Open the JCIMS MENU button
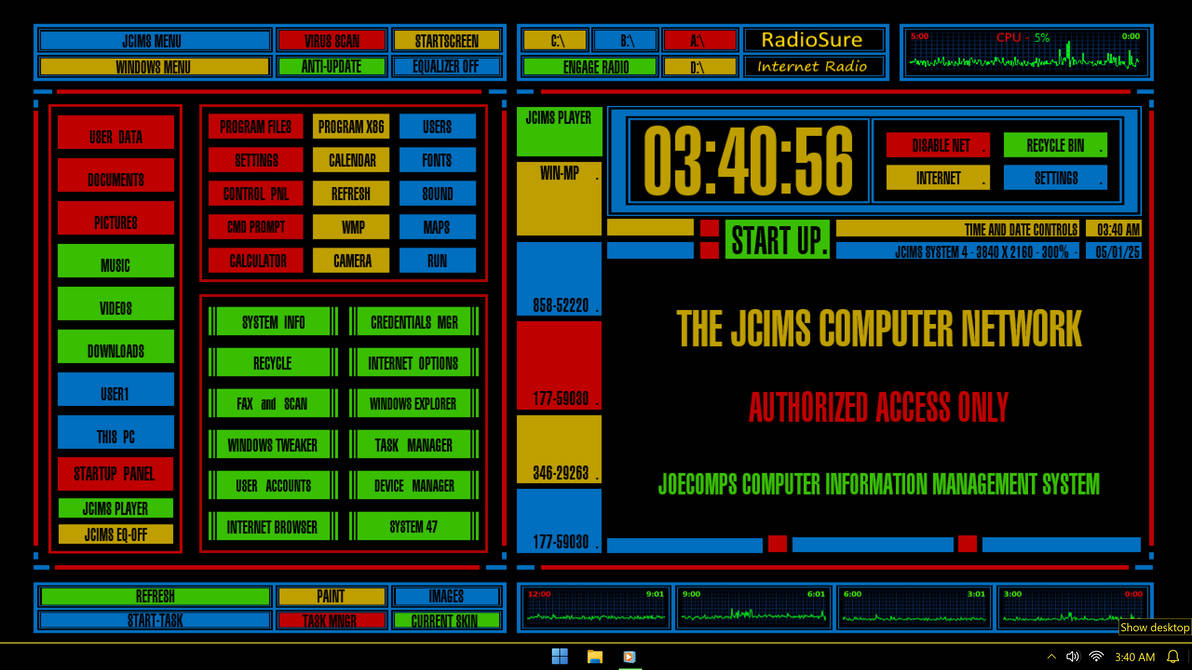1192x670 pixels. [x=154, y=40]
